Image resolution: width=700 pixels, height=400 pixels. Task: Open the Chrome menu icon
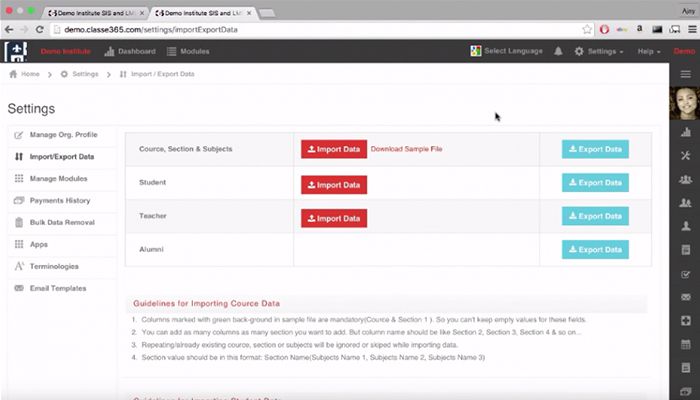[x=692, y=29]
